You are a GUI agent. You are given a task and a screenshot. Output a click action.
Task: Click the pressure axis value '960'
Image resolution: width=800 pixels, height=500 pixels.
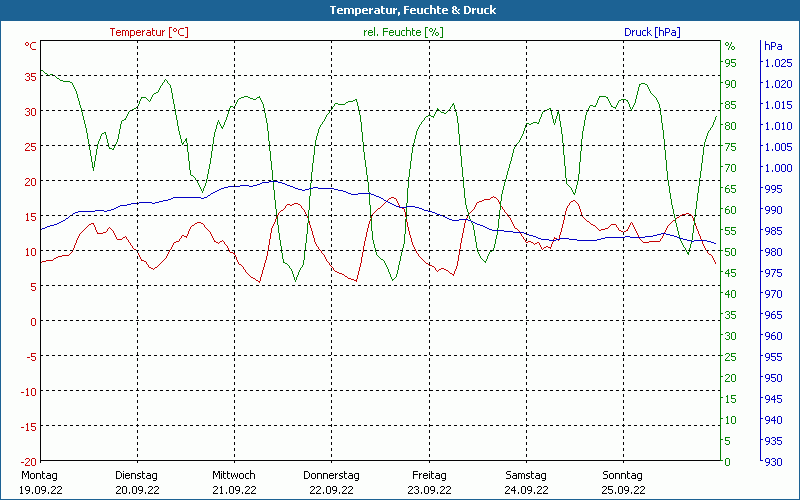point(773,336)
